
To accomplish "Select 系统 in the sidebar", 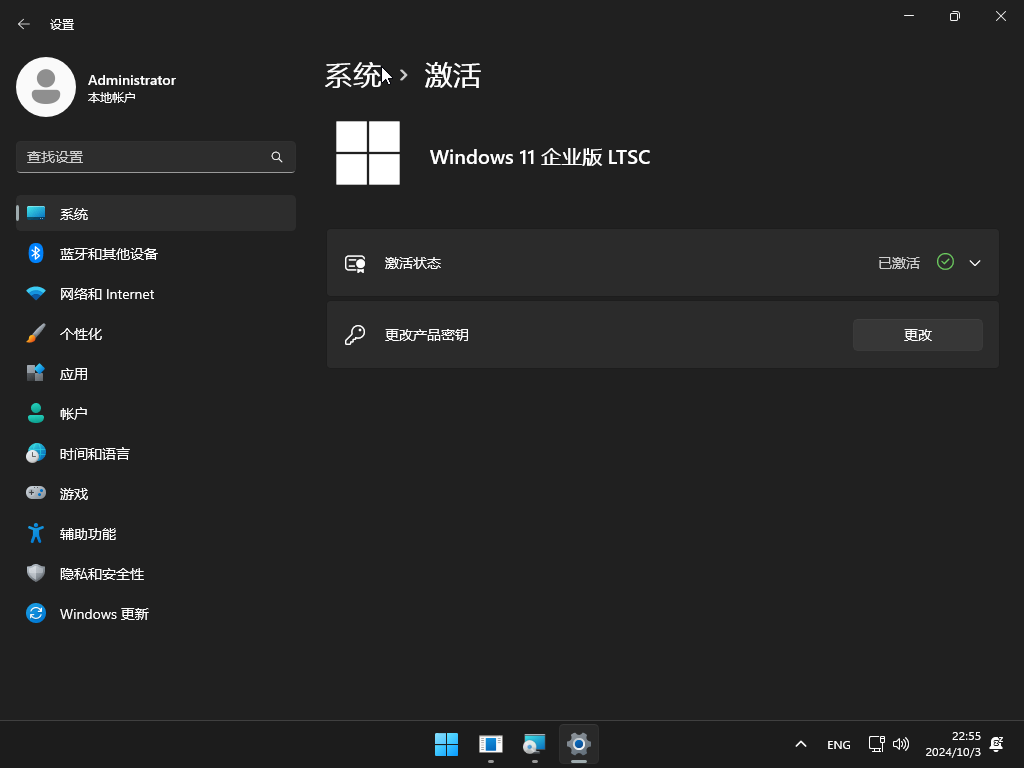I will (x=155, y=214).
